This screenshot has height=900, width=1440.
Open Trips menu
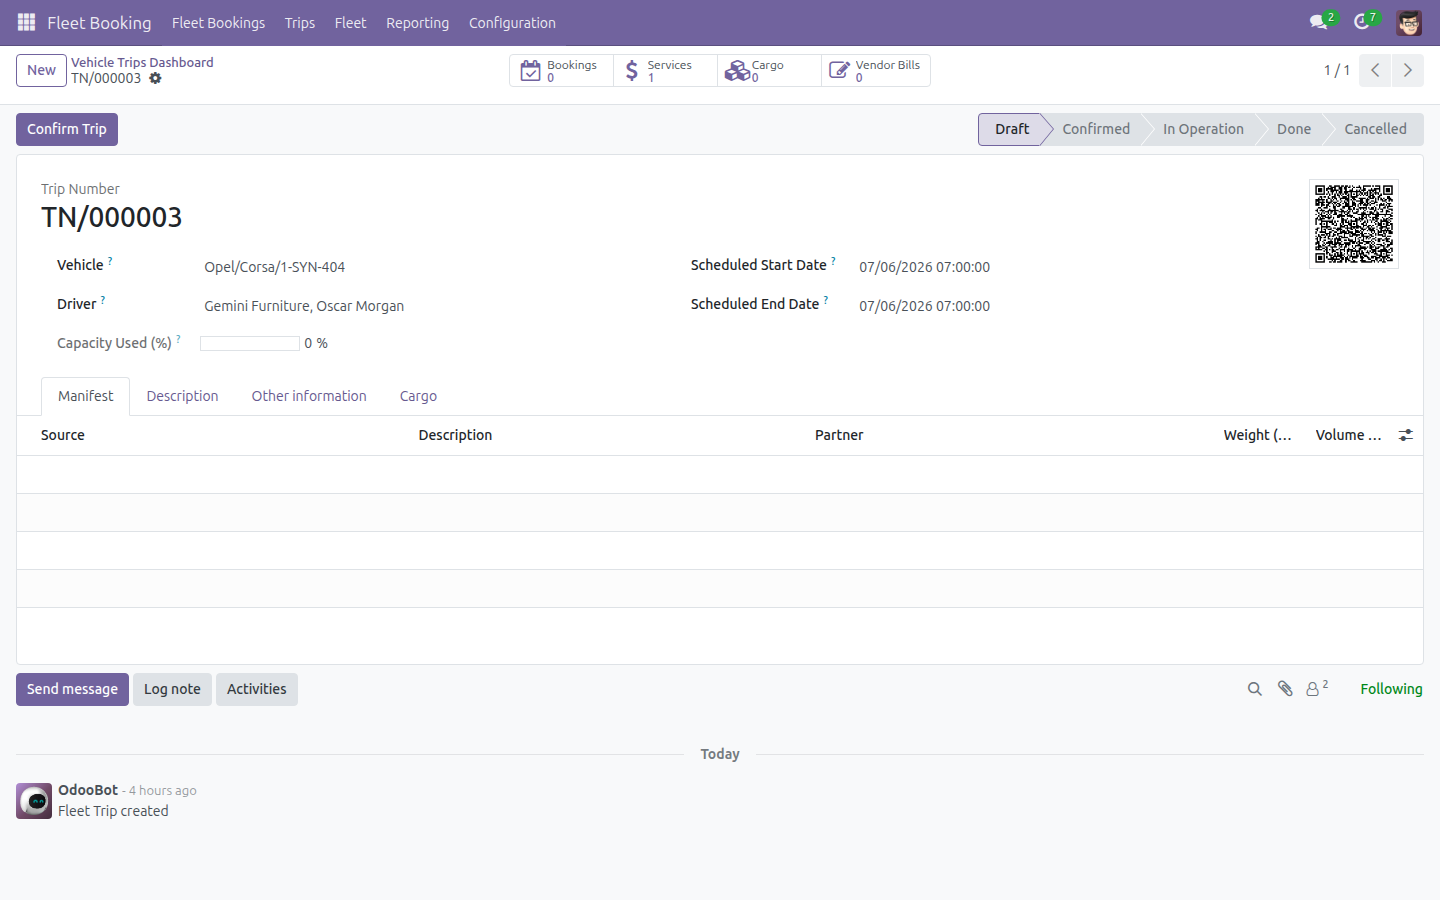[x=300, y=22]
